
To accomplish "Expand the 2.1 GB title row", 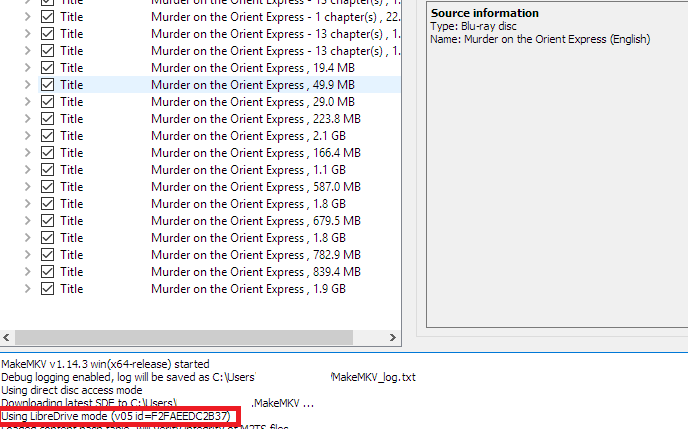I will pyautogui.click(x=28, y=136).
